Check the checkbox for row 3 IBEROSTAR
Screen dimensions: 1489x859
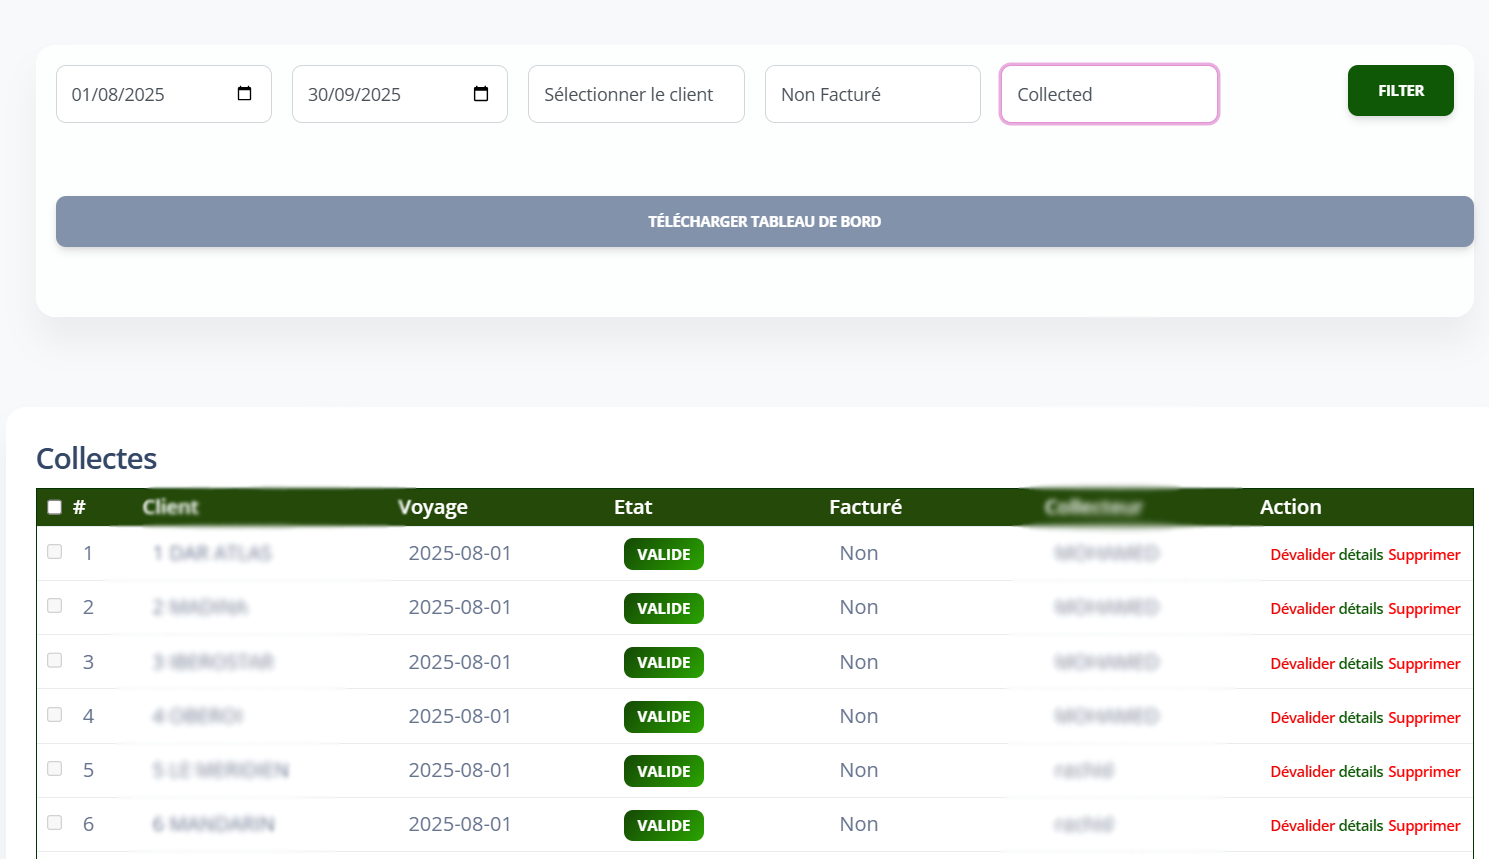55,659
